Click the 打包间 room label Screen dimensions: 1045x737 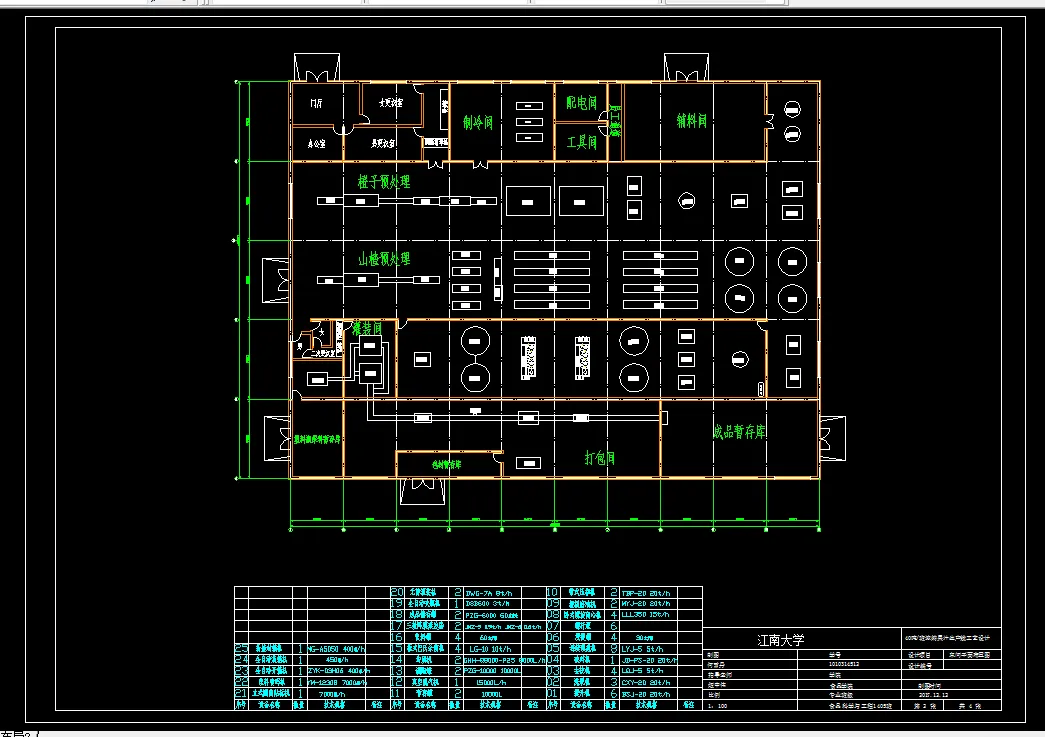[600, 458]
